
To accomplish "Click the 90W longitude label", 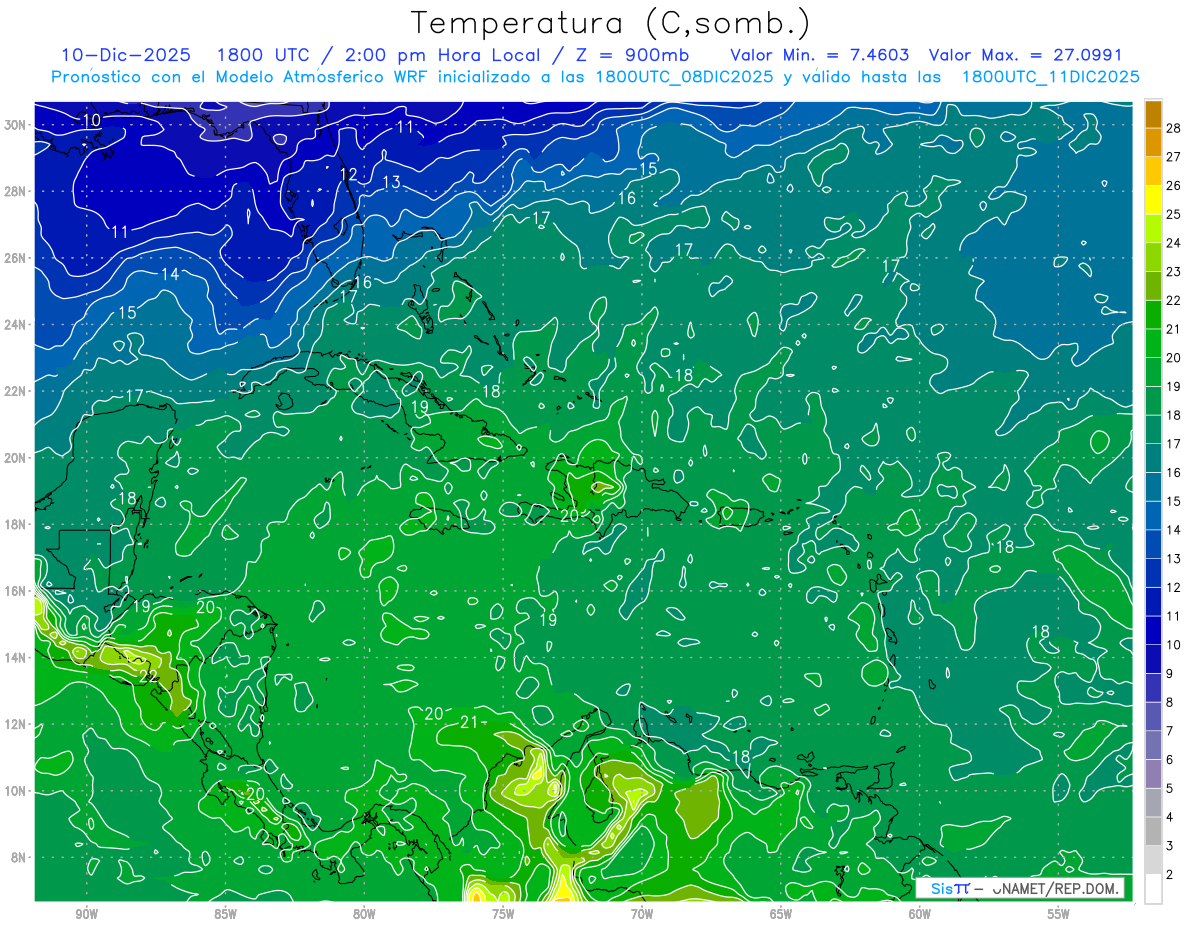I will (x=86, y=915).
